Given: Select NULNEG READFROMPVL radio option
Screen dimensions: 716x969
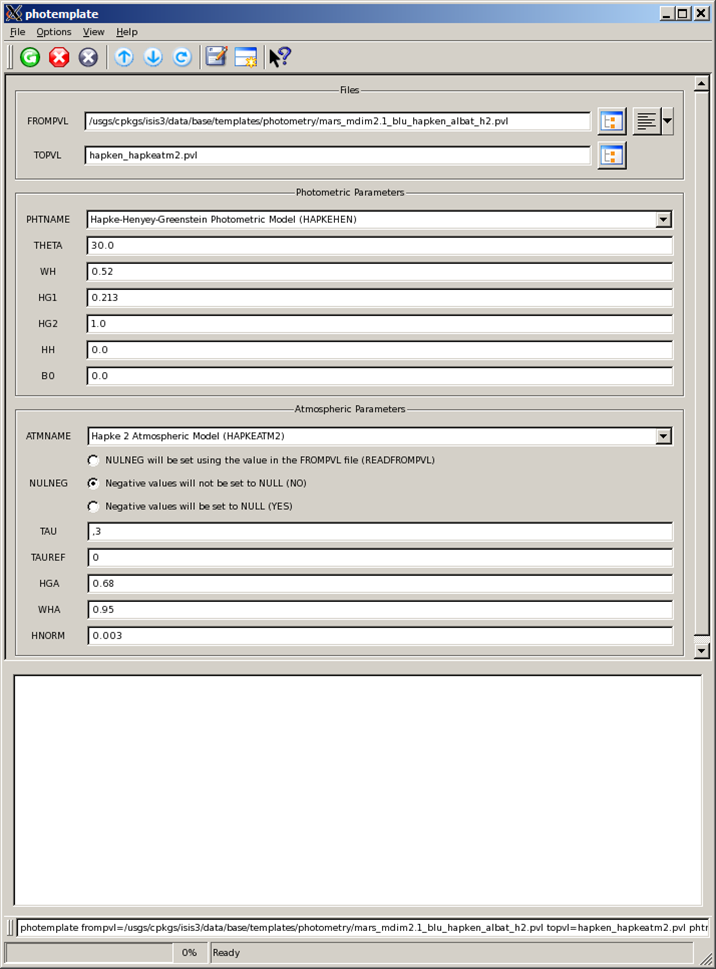Looking at the screenshot, I should click(94, 460).
